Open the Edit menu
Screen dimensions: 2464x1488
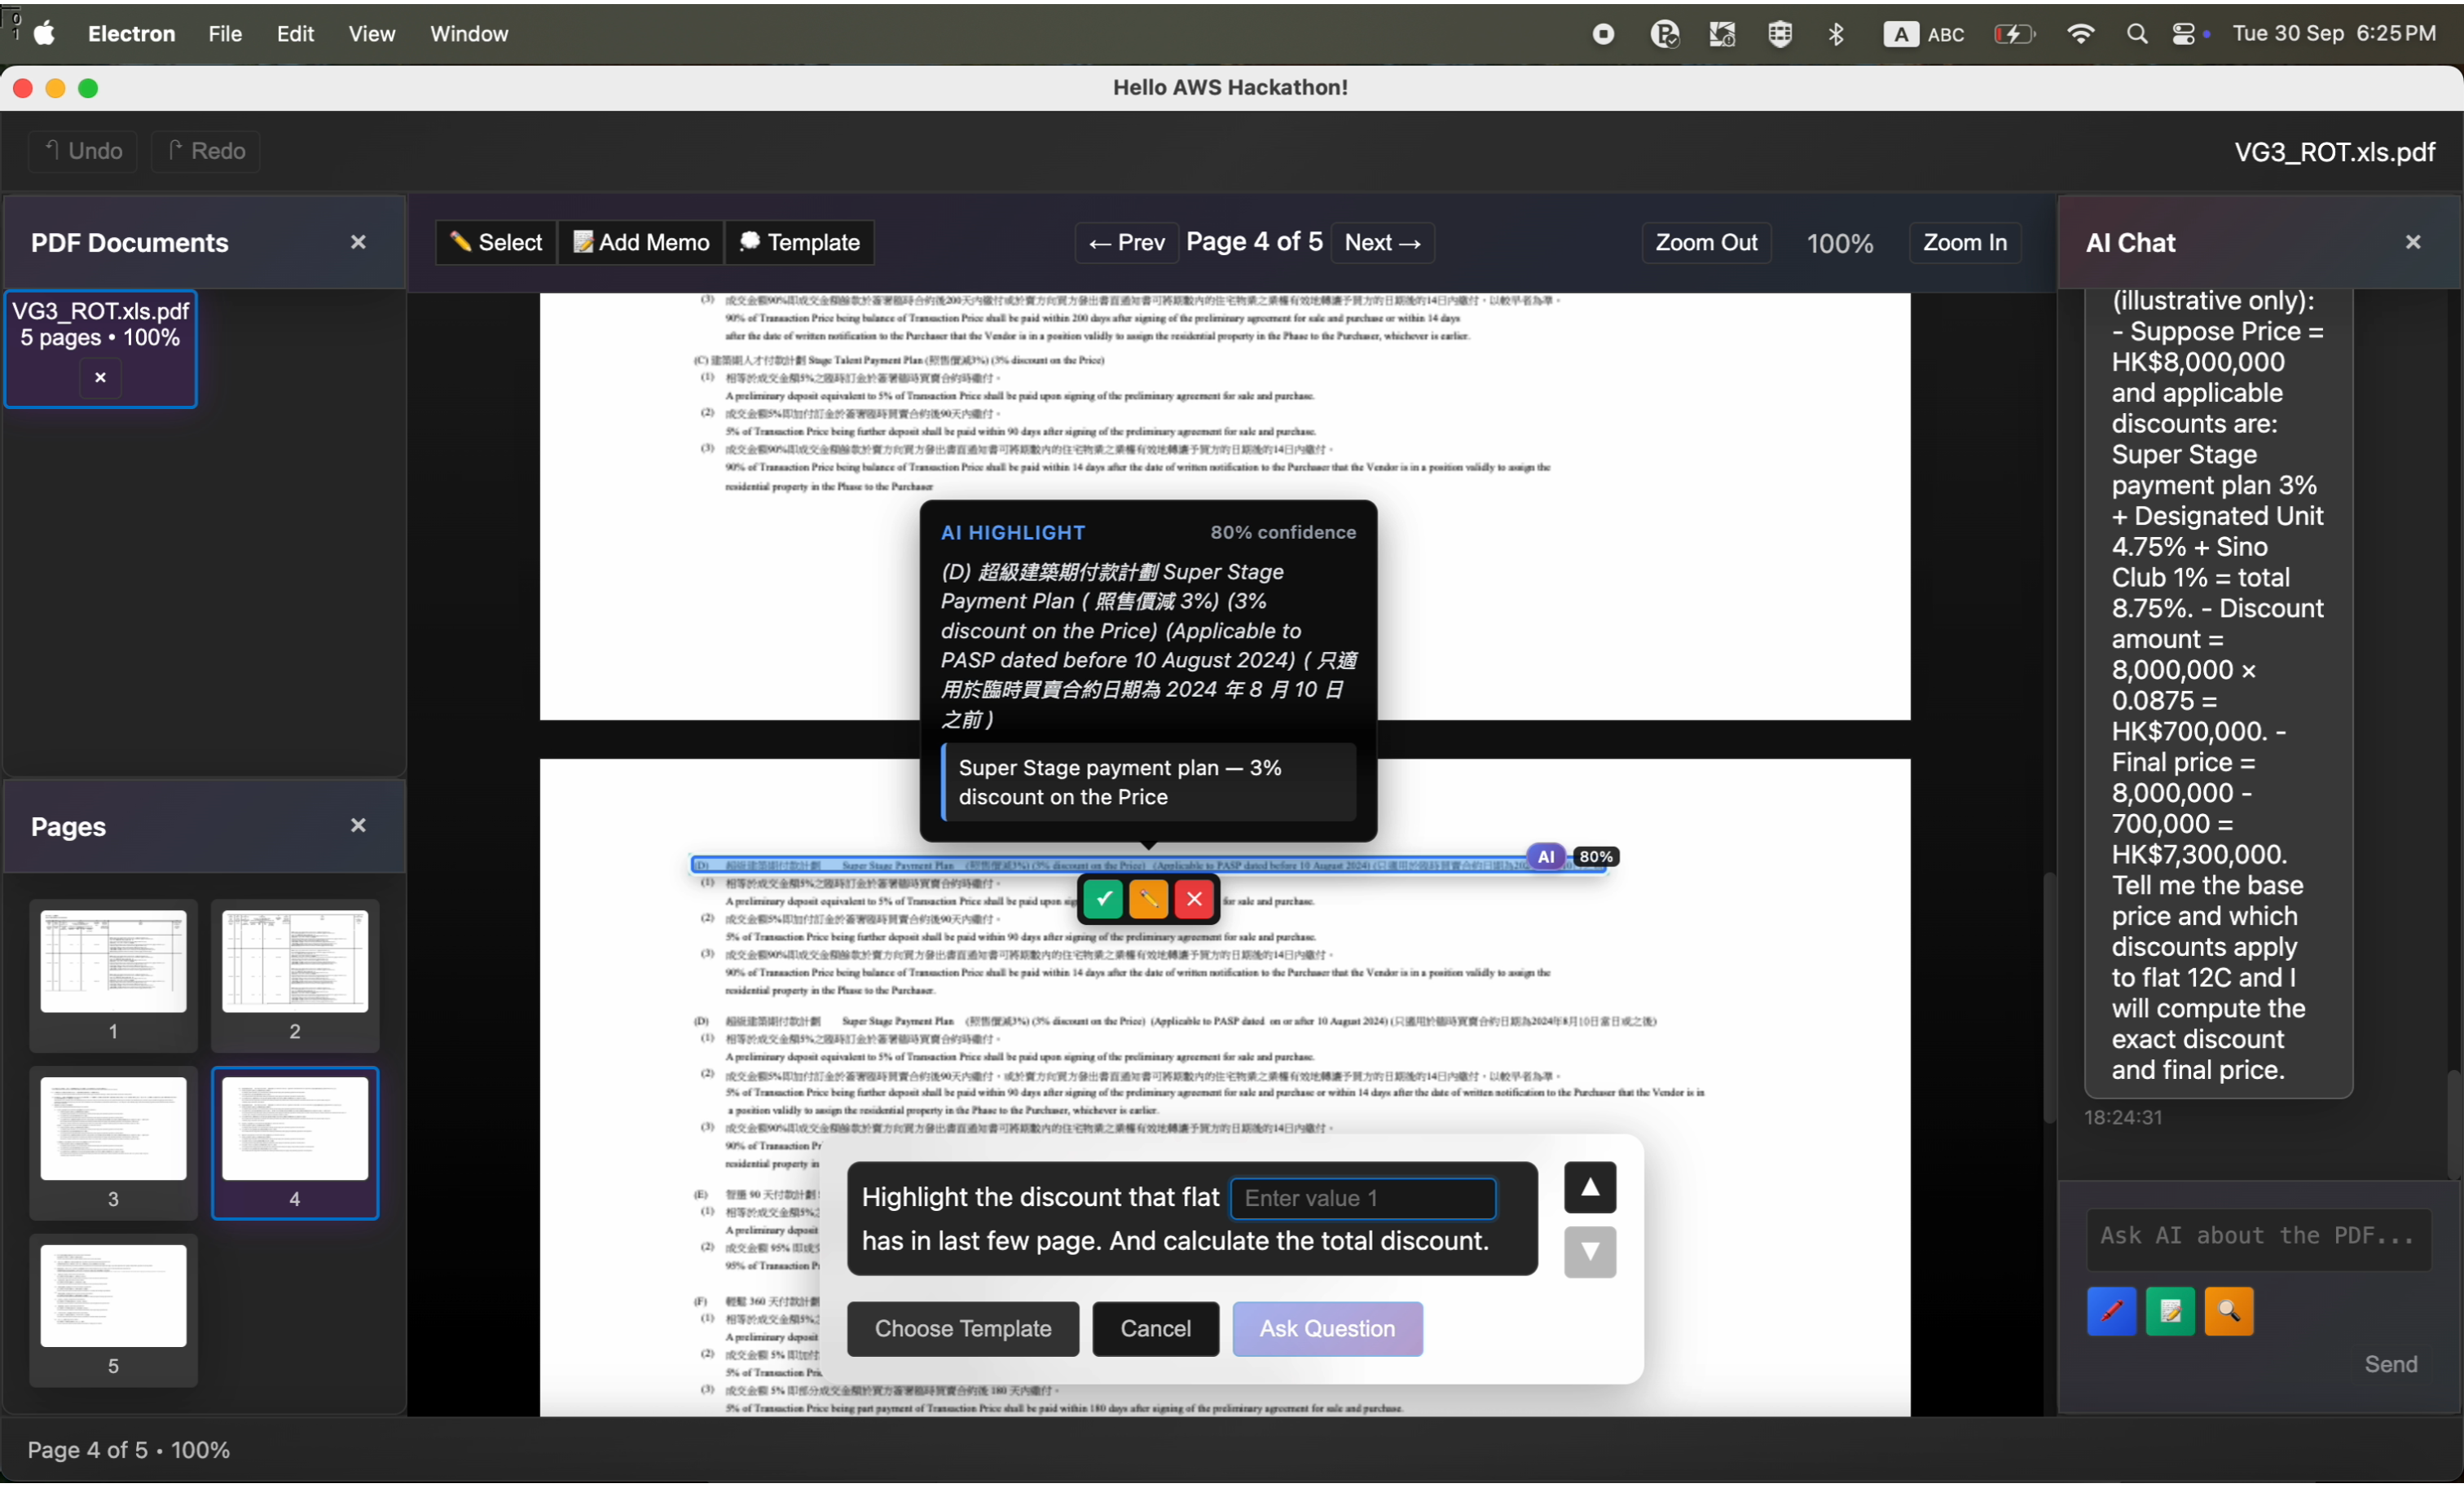[x=295, y=34]
